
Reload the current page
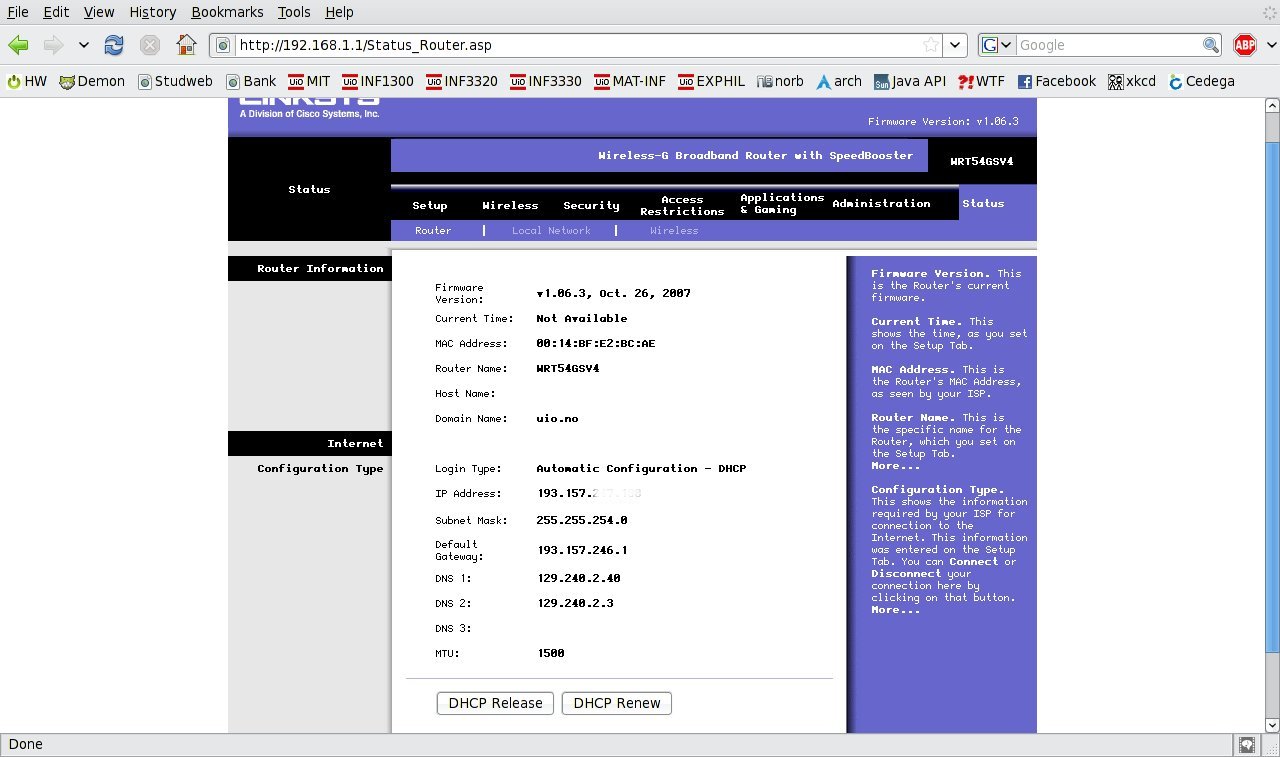point(114,45)
